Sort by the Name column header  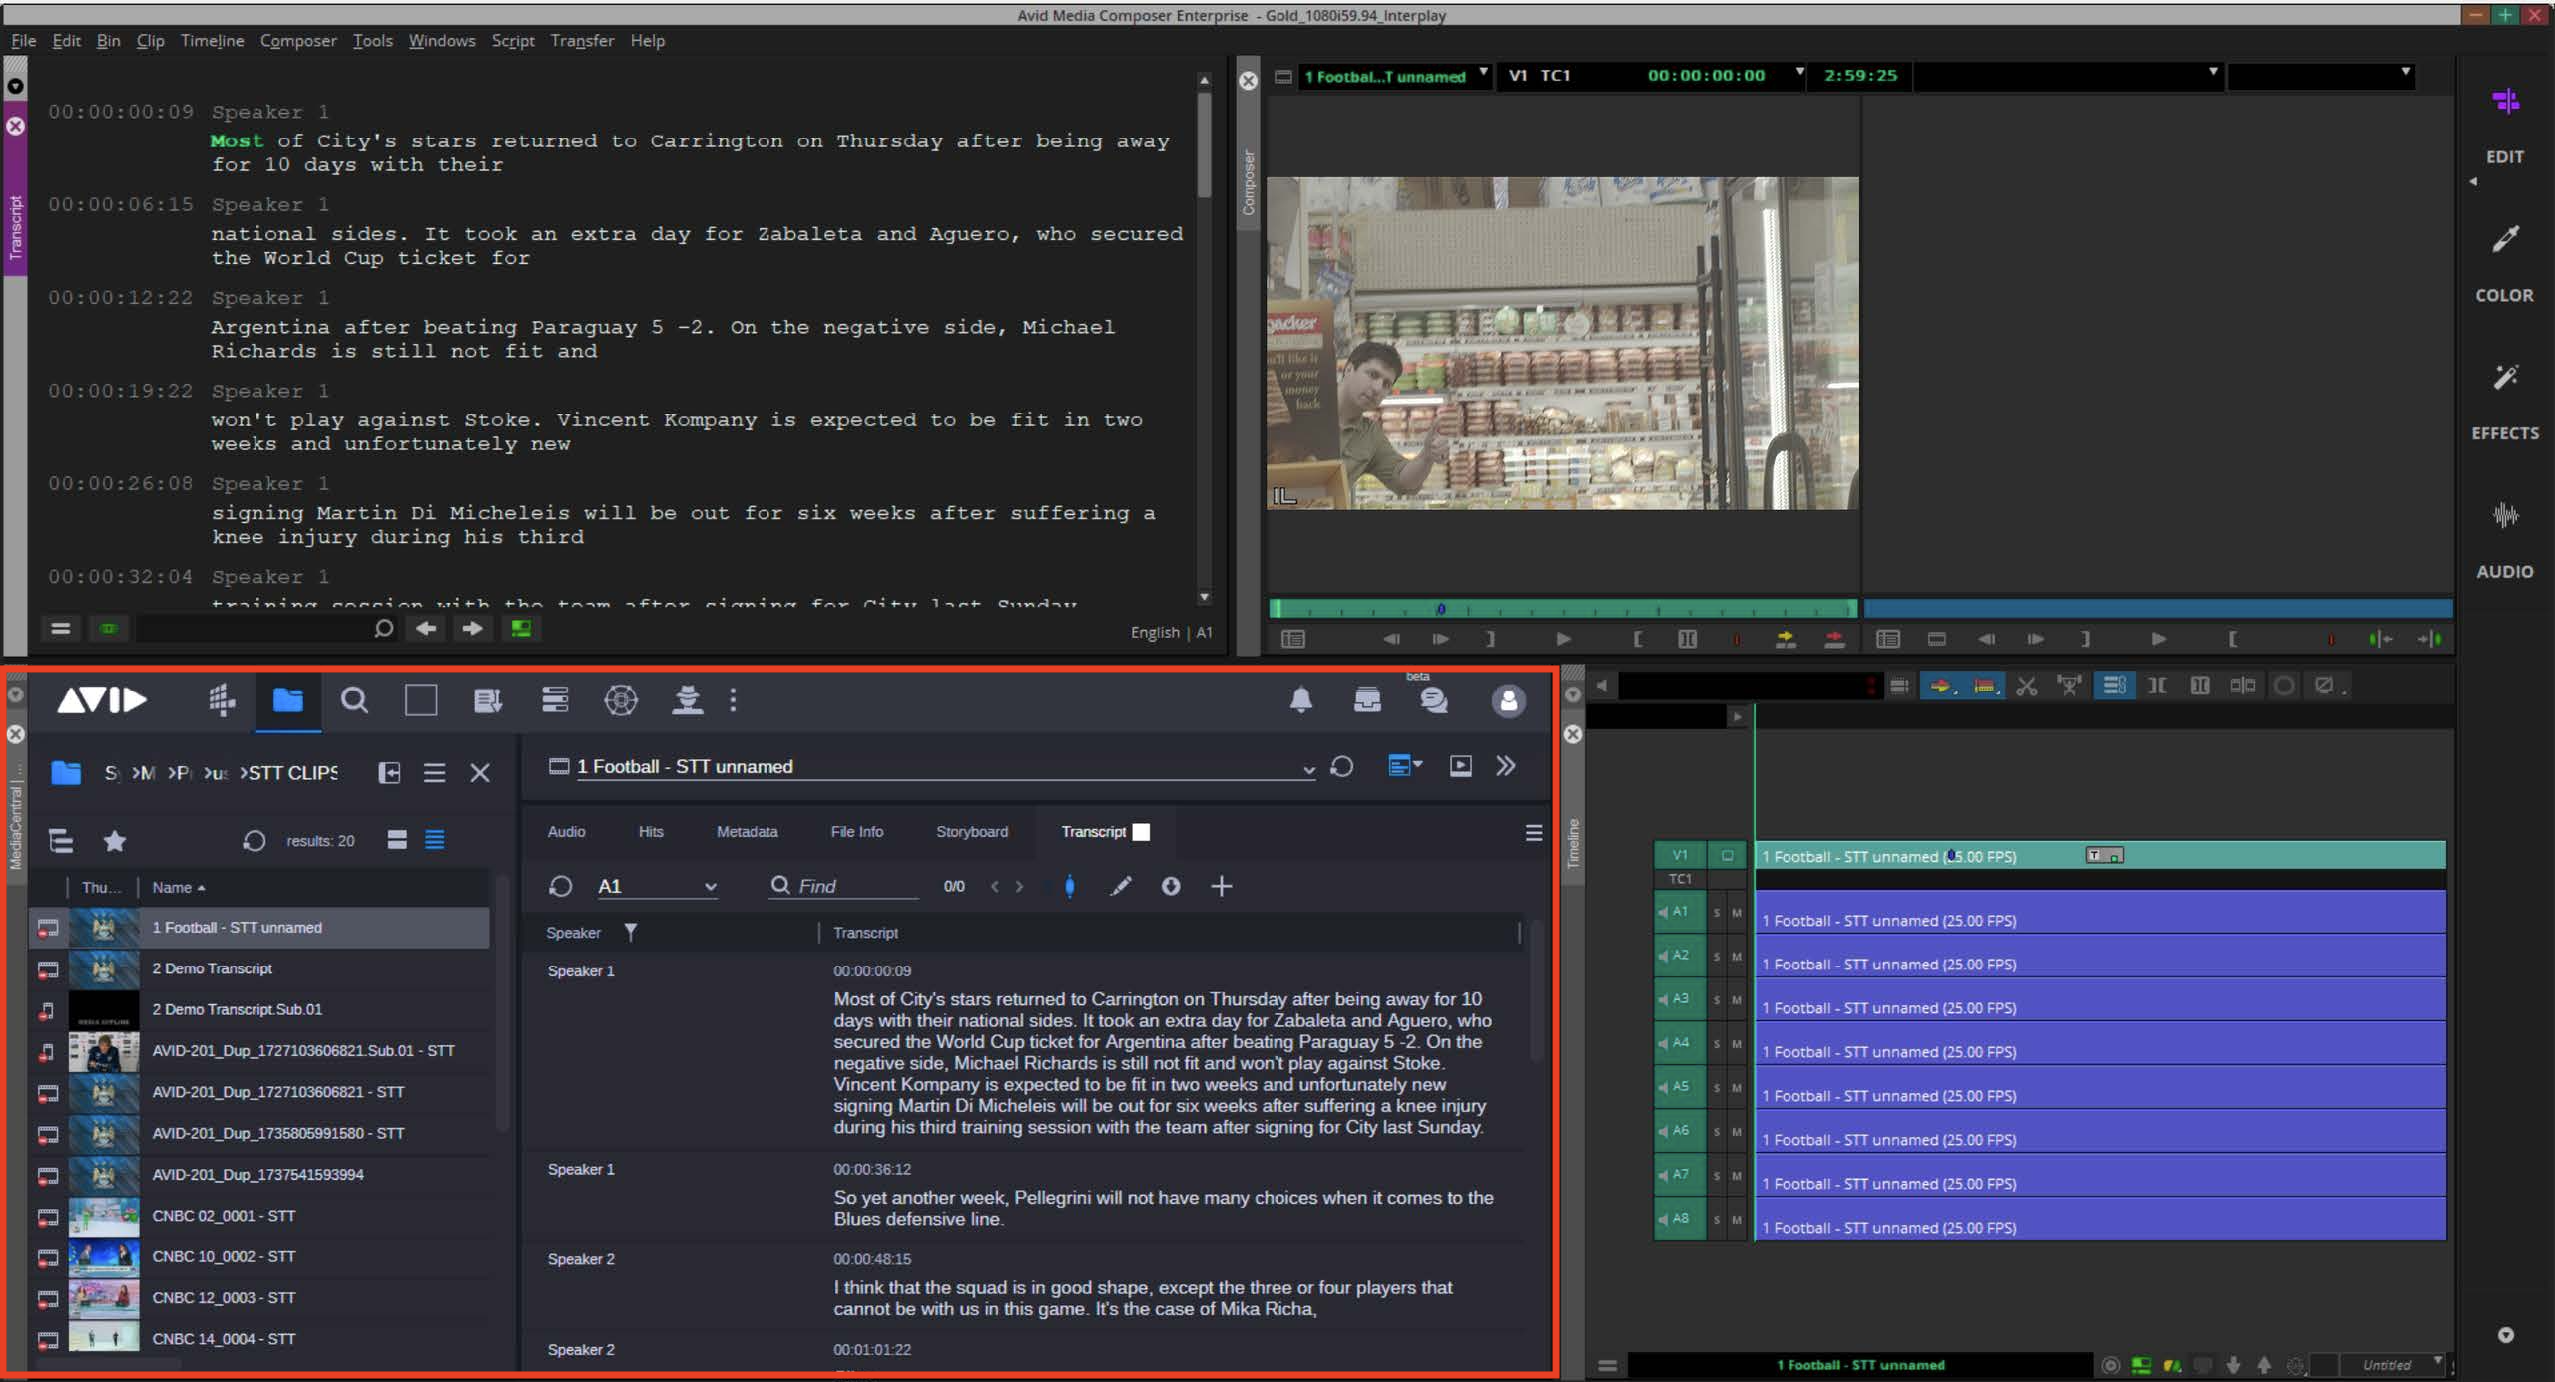178,887
